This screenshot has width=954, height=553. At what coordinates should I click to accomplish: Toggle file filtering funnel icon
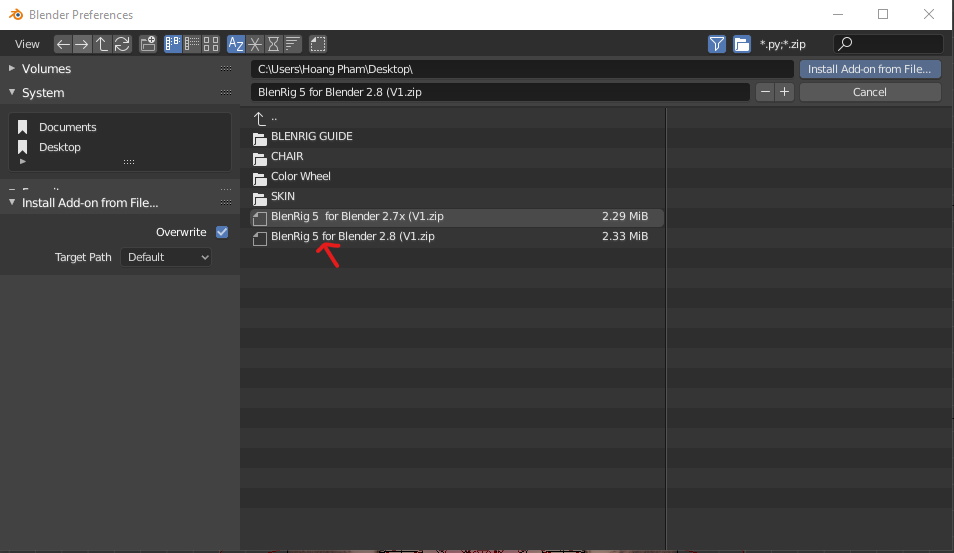pyautogui.click(x=717, y=44)
